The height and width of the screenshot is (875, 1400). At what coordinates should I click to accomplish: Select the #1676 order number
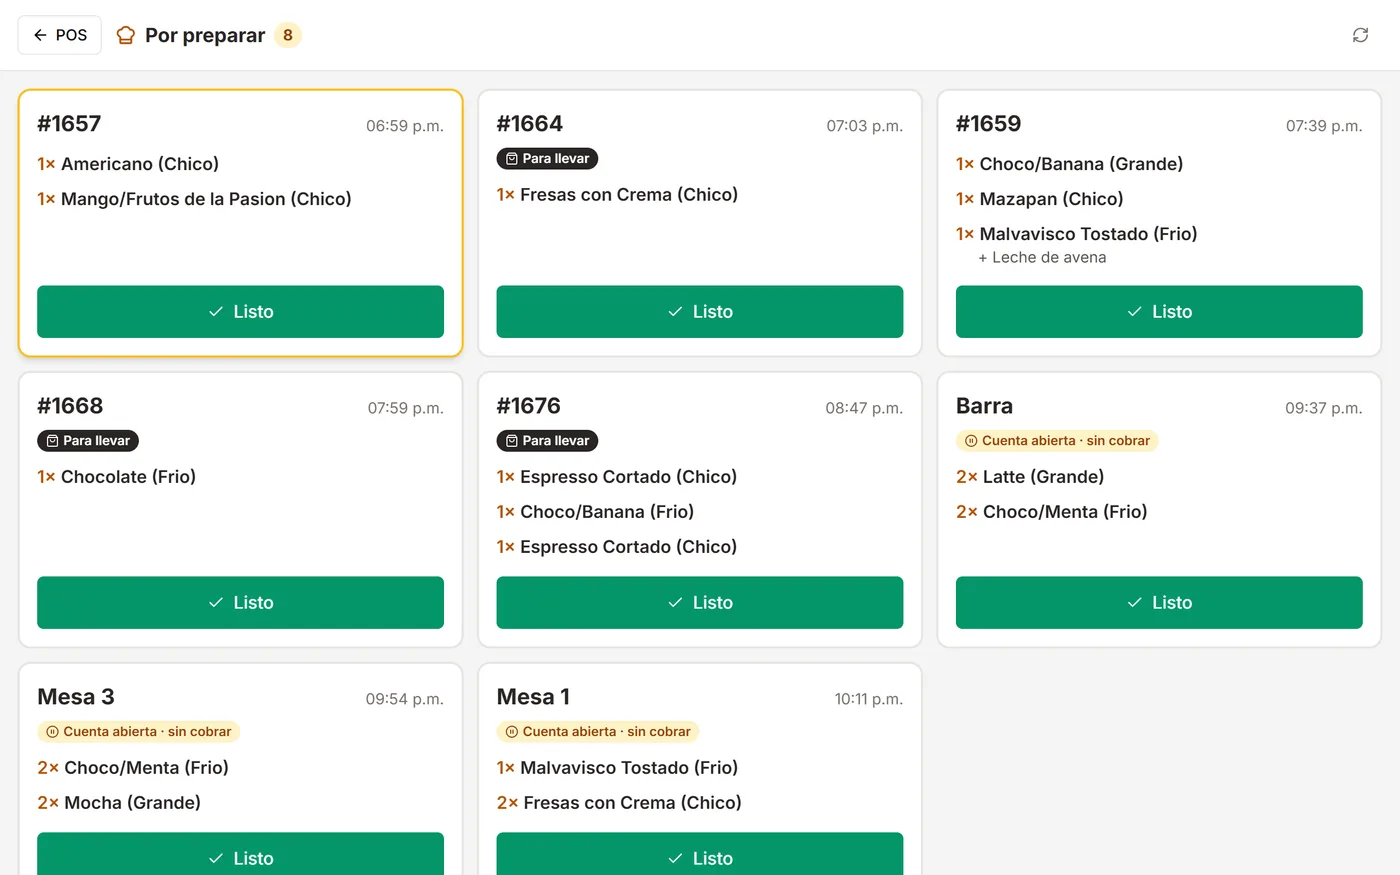click(x=529, y=406)
